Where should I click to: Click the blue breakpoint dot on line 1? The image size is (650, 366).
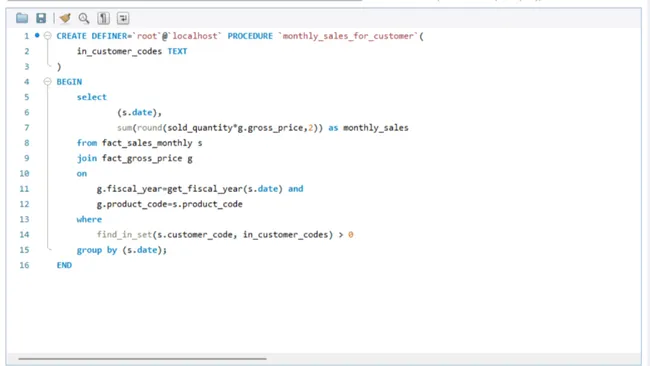[x=37, y=36]
